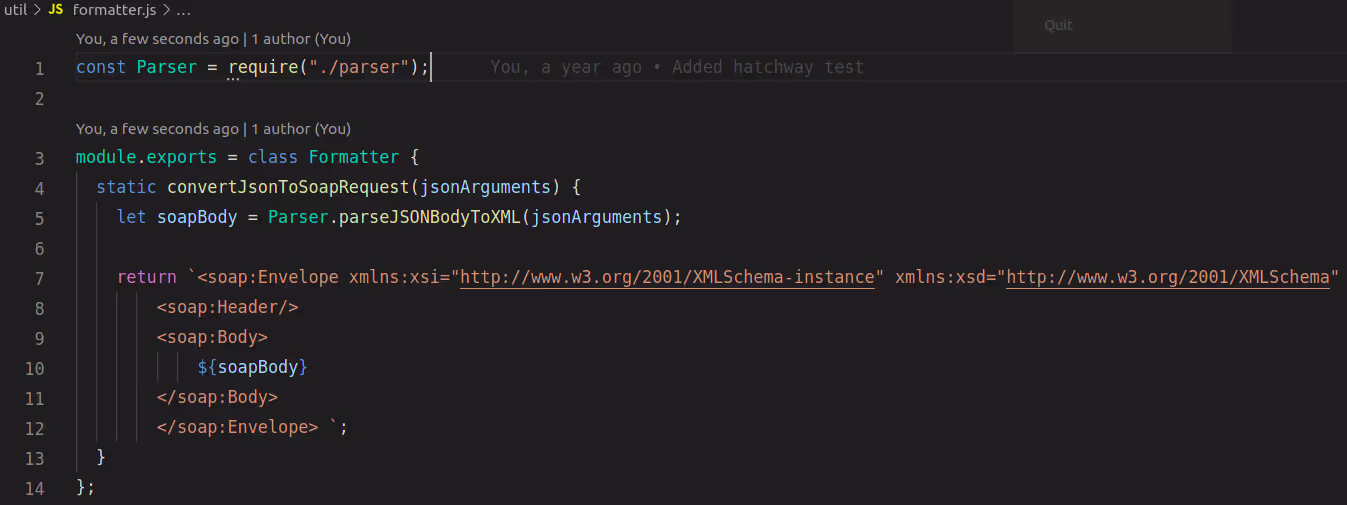Image resolution: width=1347 pixels, height=505 pixels.
Task: Click the 'Formatter' class name
Action: [x=354, y=157]
